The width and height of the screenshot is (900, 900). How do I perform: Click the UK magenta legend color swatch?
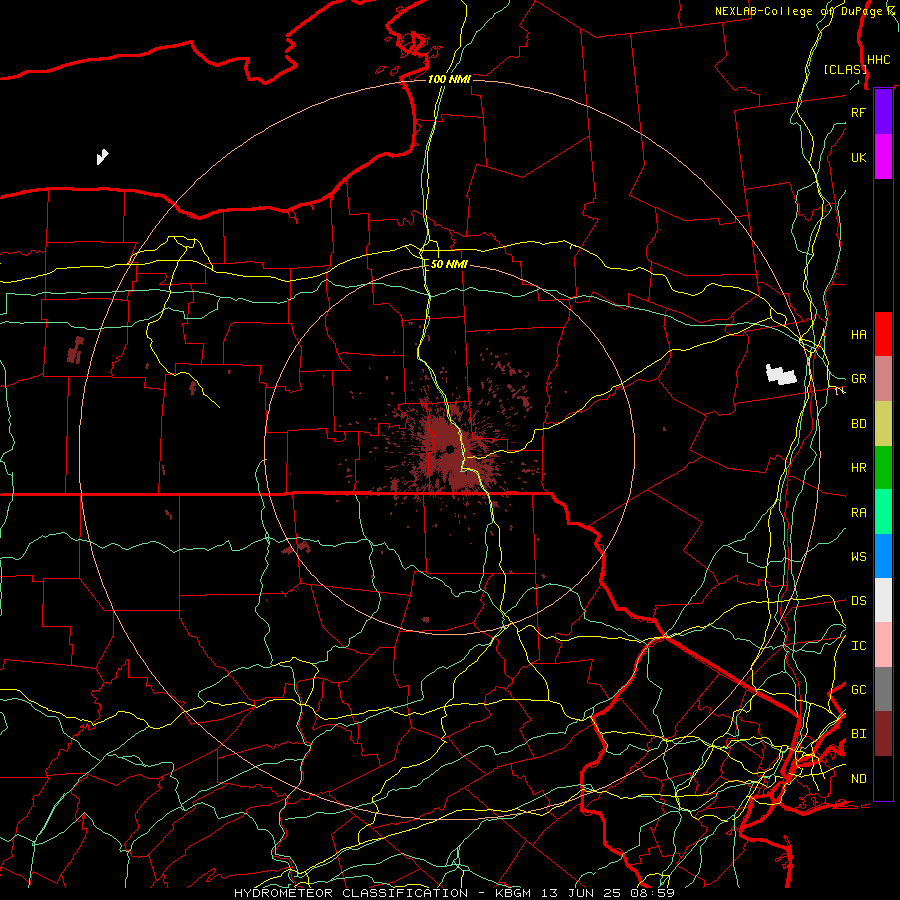[883, 157]
